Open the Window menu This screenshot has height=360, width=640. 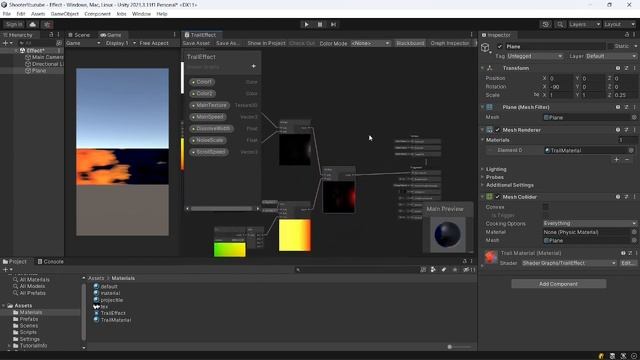141,14
